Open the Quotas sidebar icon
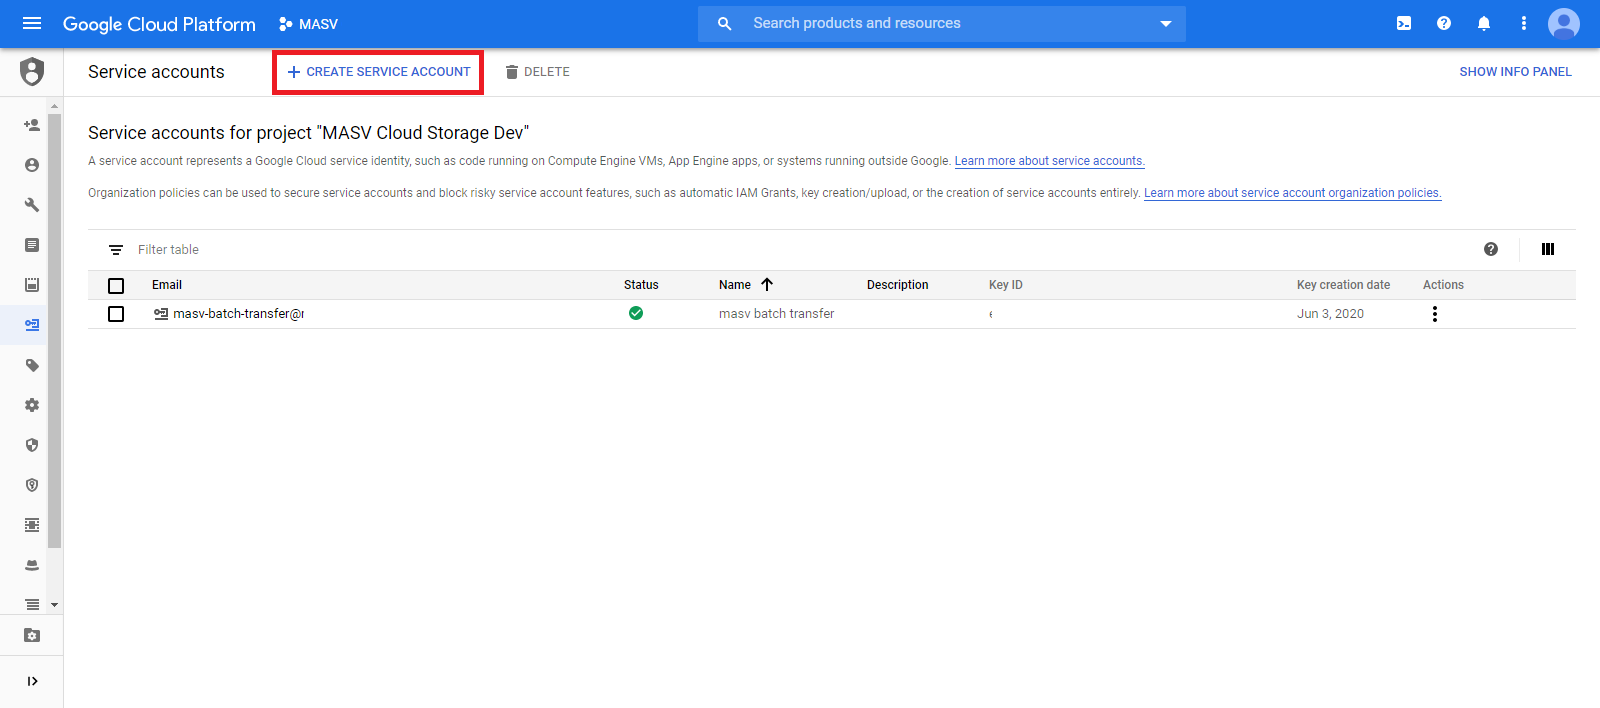1600x708 pixels. pyautogui.click(x=32, y=285)
